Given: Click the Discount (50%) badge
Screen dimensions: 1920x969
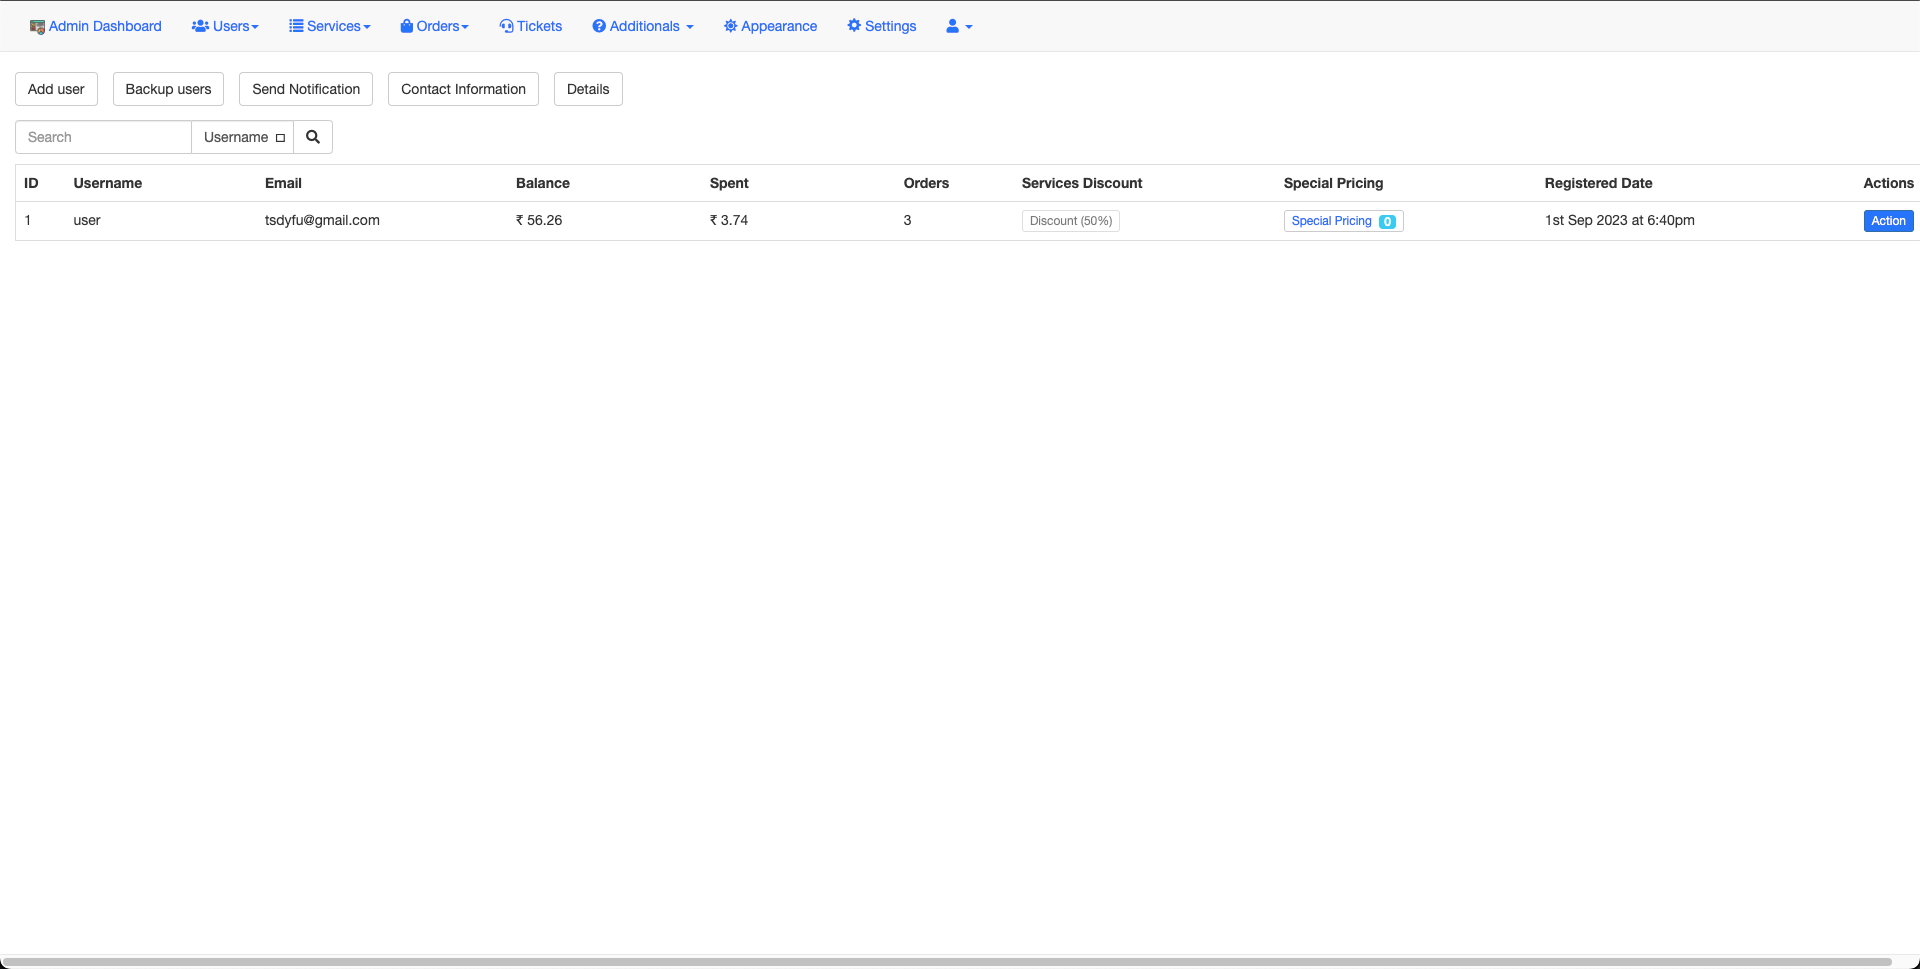Looking at the screenshot, I should pos(1070,221).
